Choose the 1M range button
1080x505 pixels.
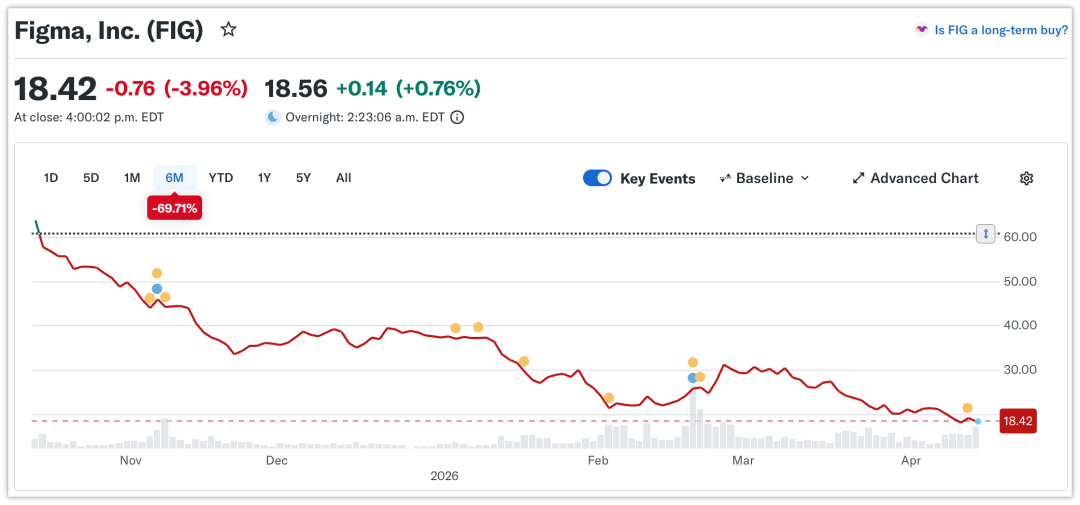coord(131,178)
